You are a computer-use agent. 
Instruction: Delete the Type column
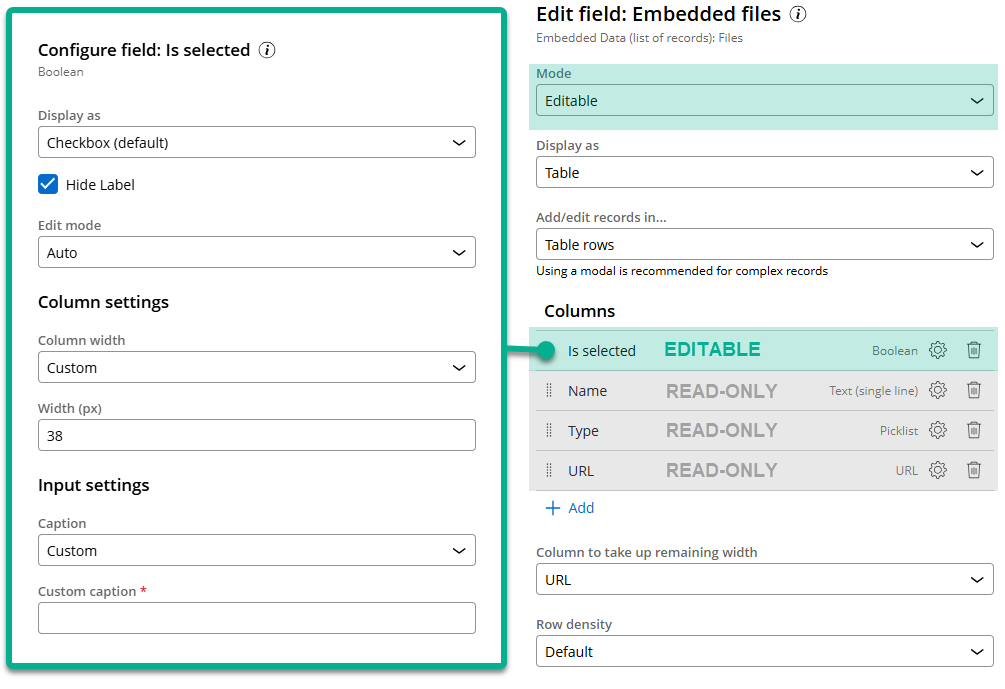pos(974,430)
